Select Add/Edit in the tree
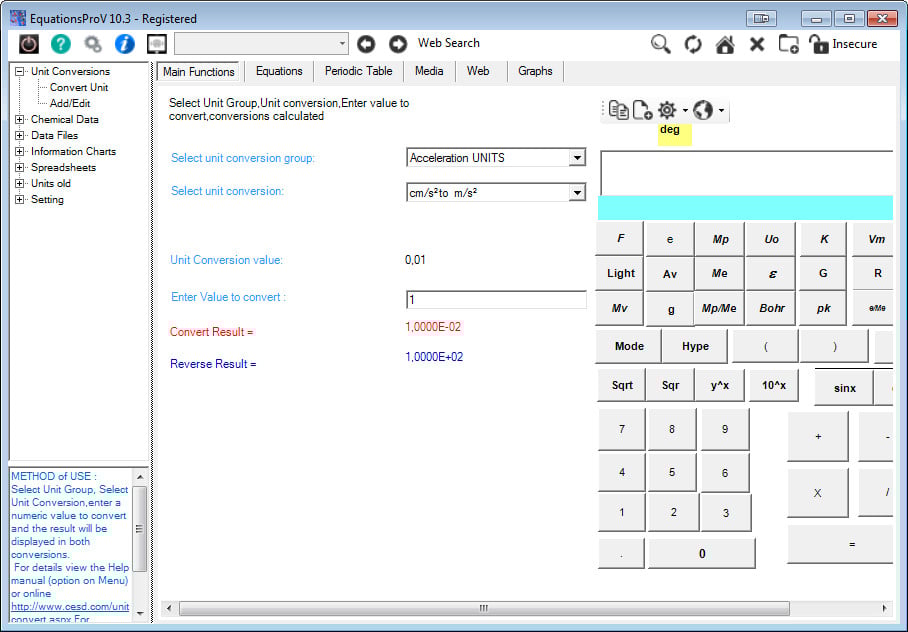The width and height of the screenshot is (908, 632). click(x=70, y=103)
